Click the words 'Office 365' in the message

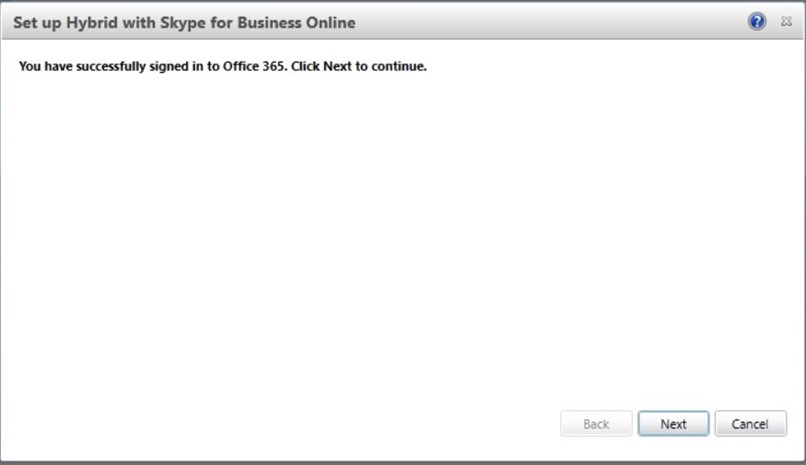[x=253, y=66]
